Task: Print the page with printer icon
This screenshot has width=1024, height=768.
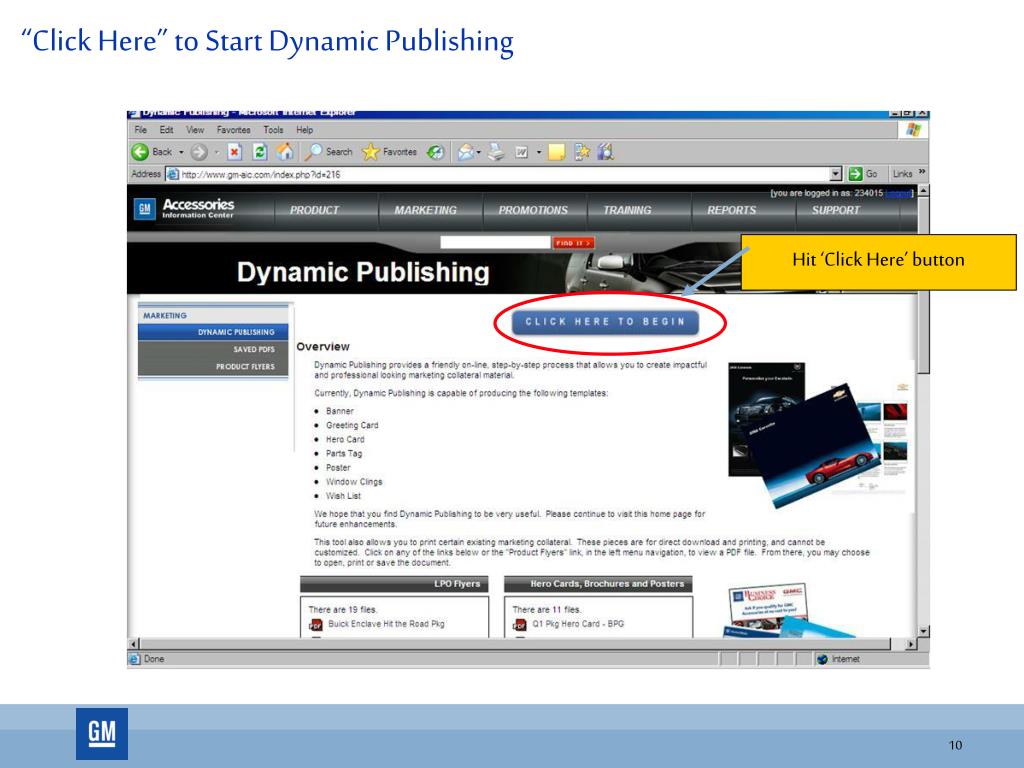Action: click(x=496, y=152)
